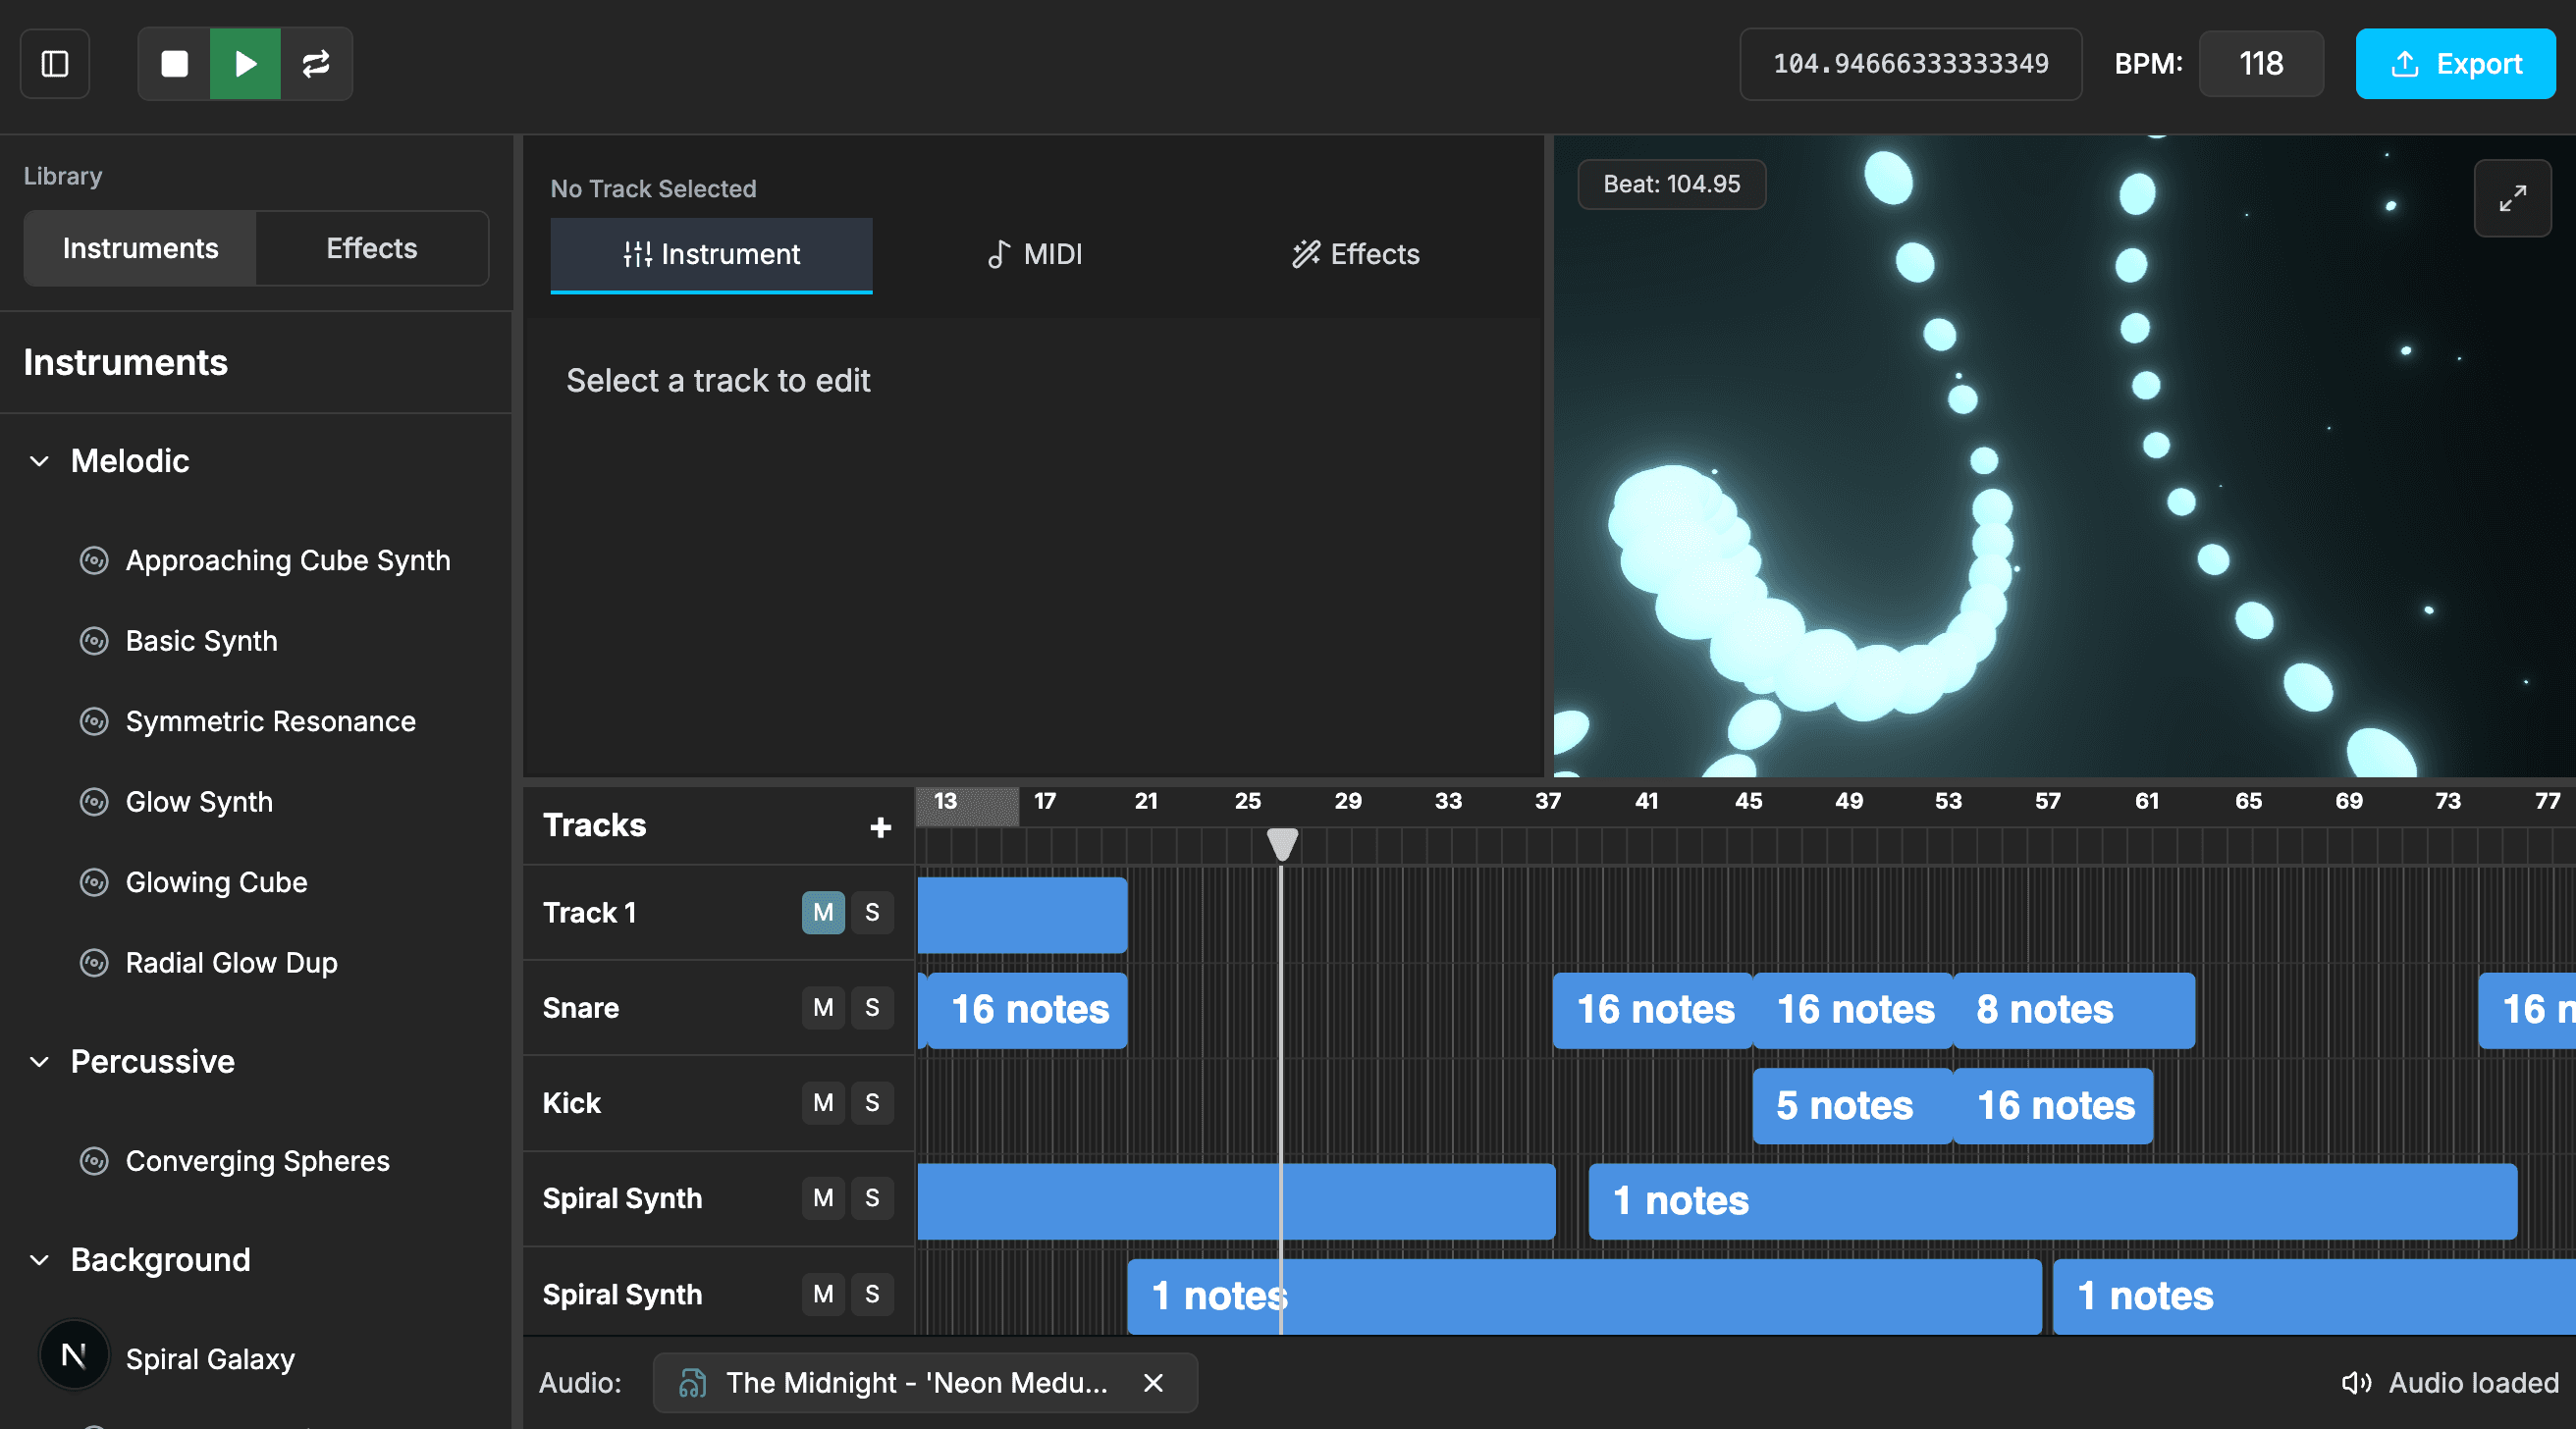Select the Kick track name

point(571,1103)
